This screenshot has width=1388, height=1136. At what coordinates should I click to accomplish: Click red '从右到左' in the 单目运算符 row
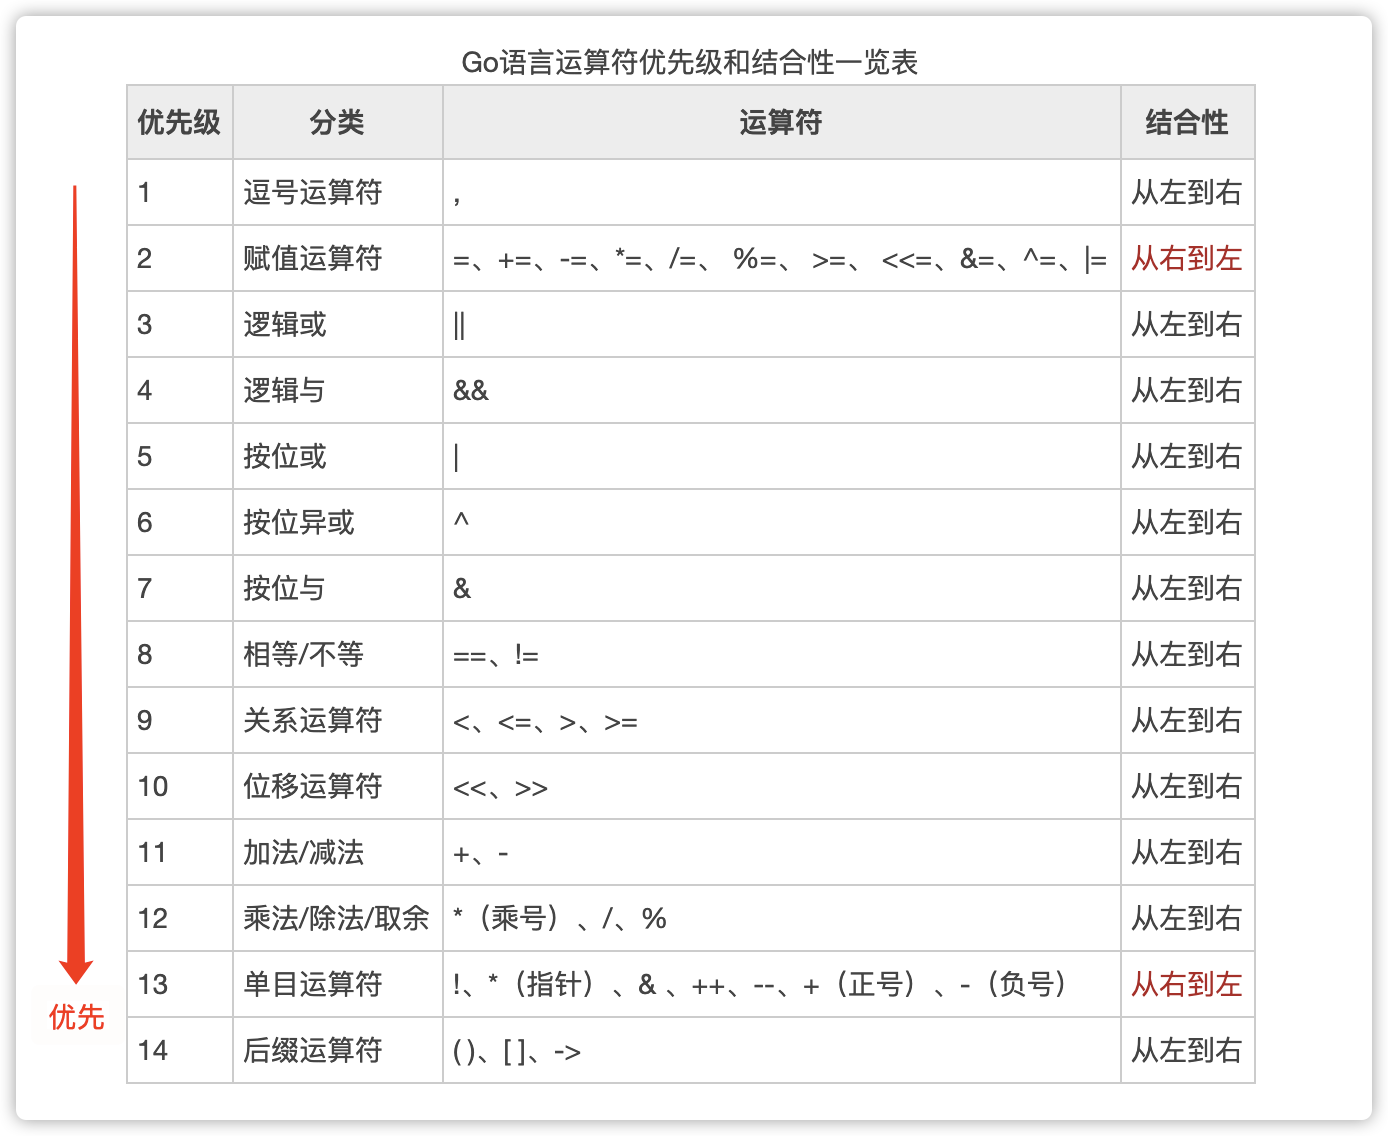click(x=1187, y=984)
